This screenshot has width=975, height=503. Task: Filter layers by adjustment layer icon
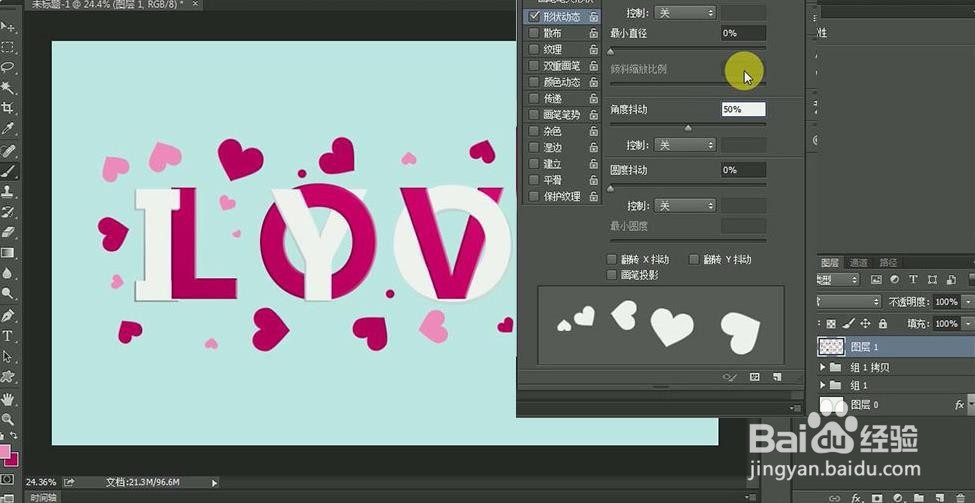[894, 280]
